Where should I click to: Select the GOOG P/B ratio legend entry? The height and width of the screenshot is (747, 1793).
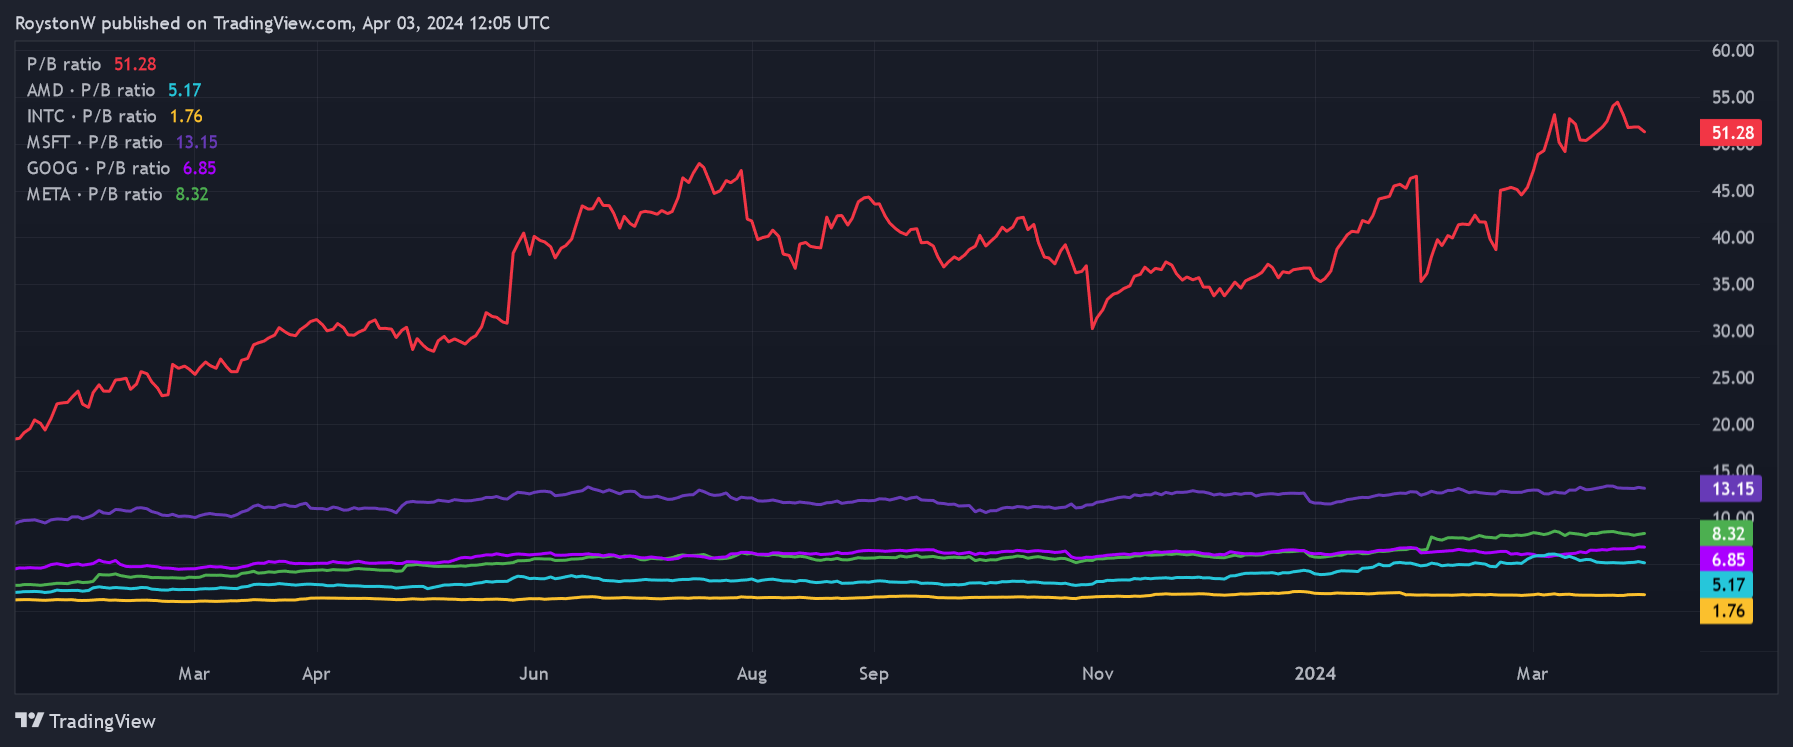coord(120,168)
